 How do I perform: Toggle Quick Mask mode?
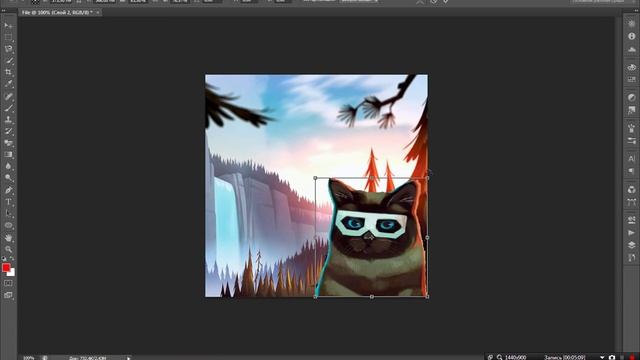[x=8, y=283]
